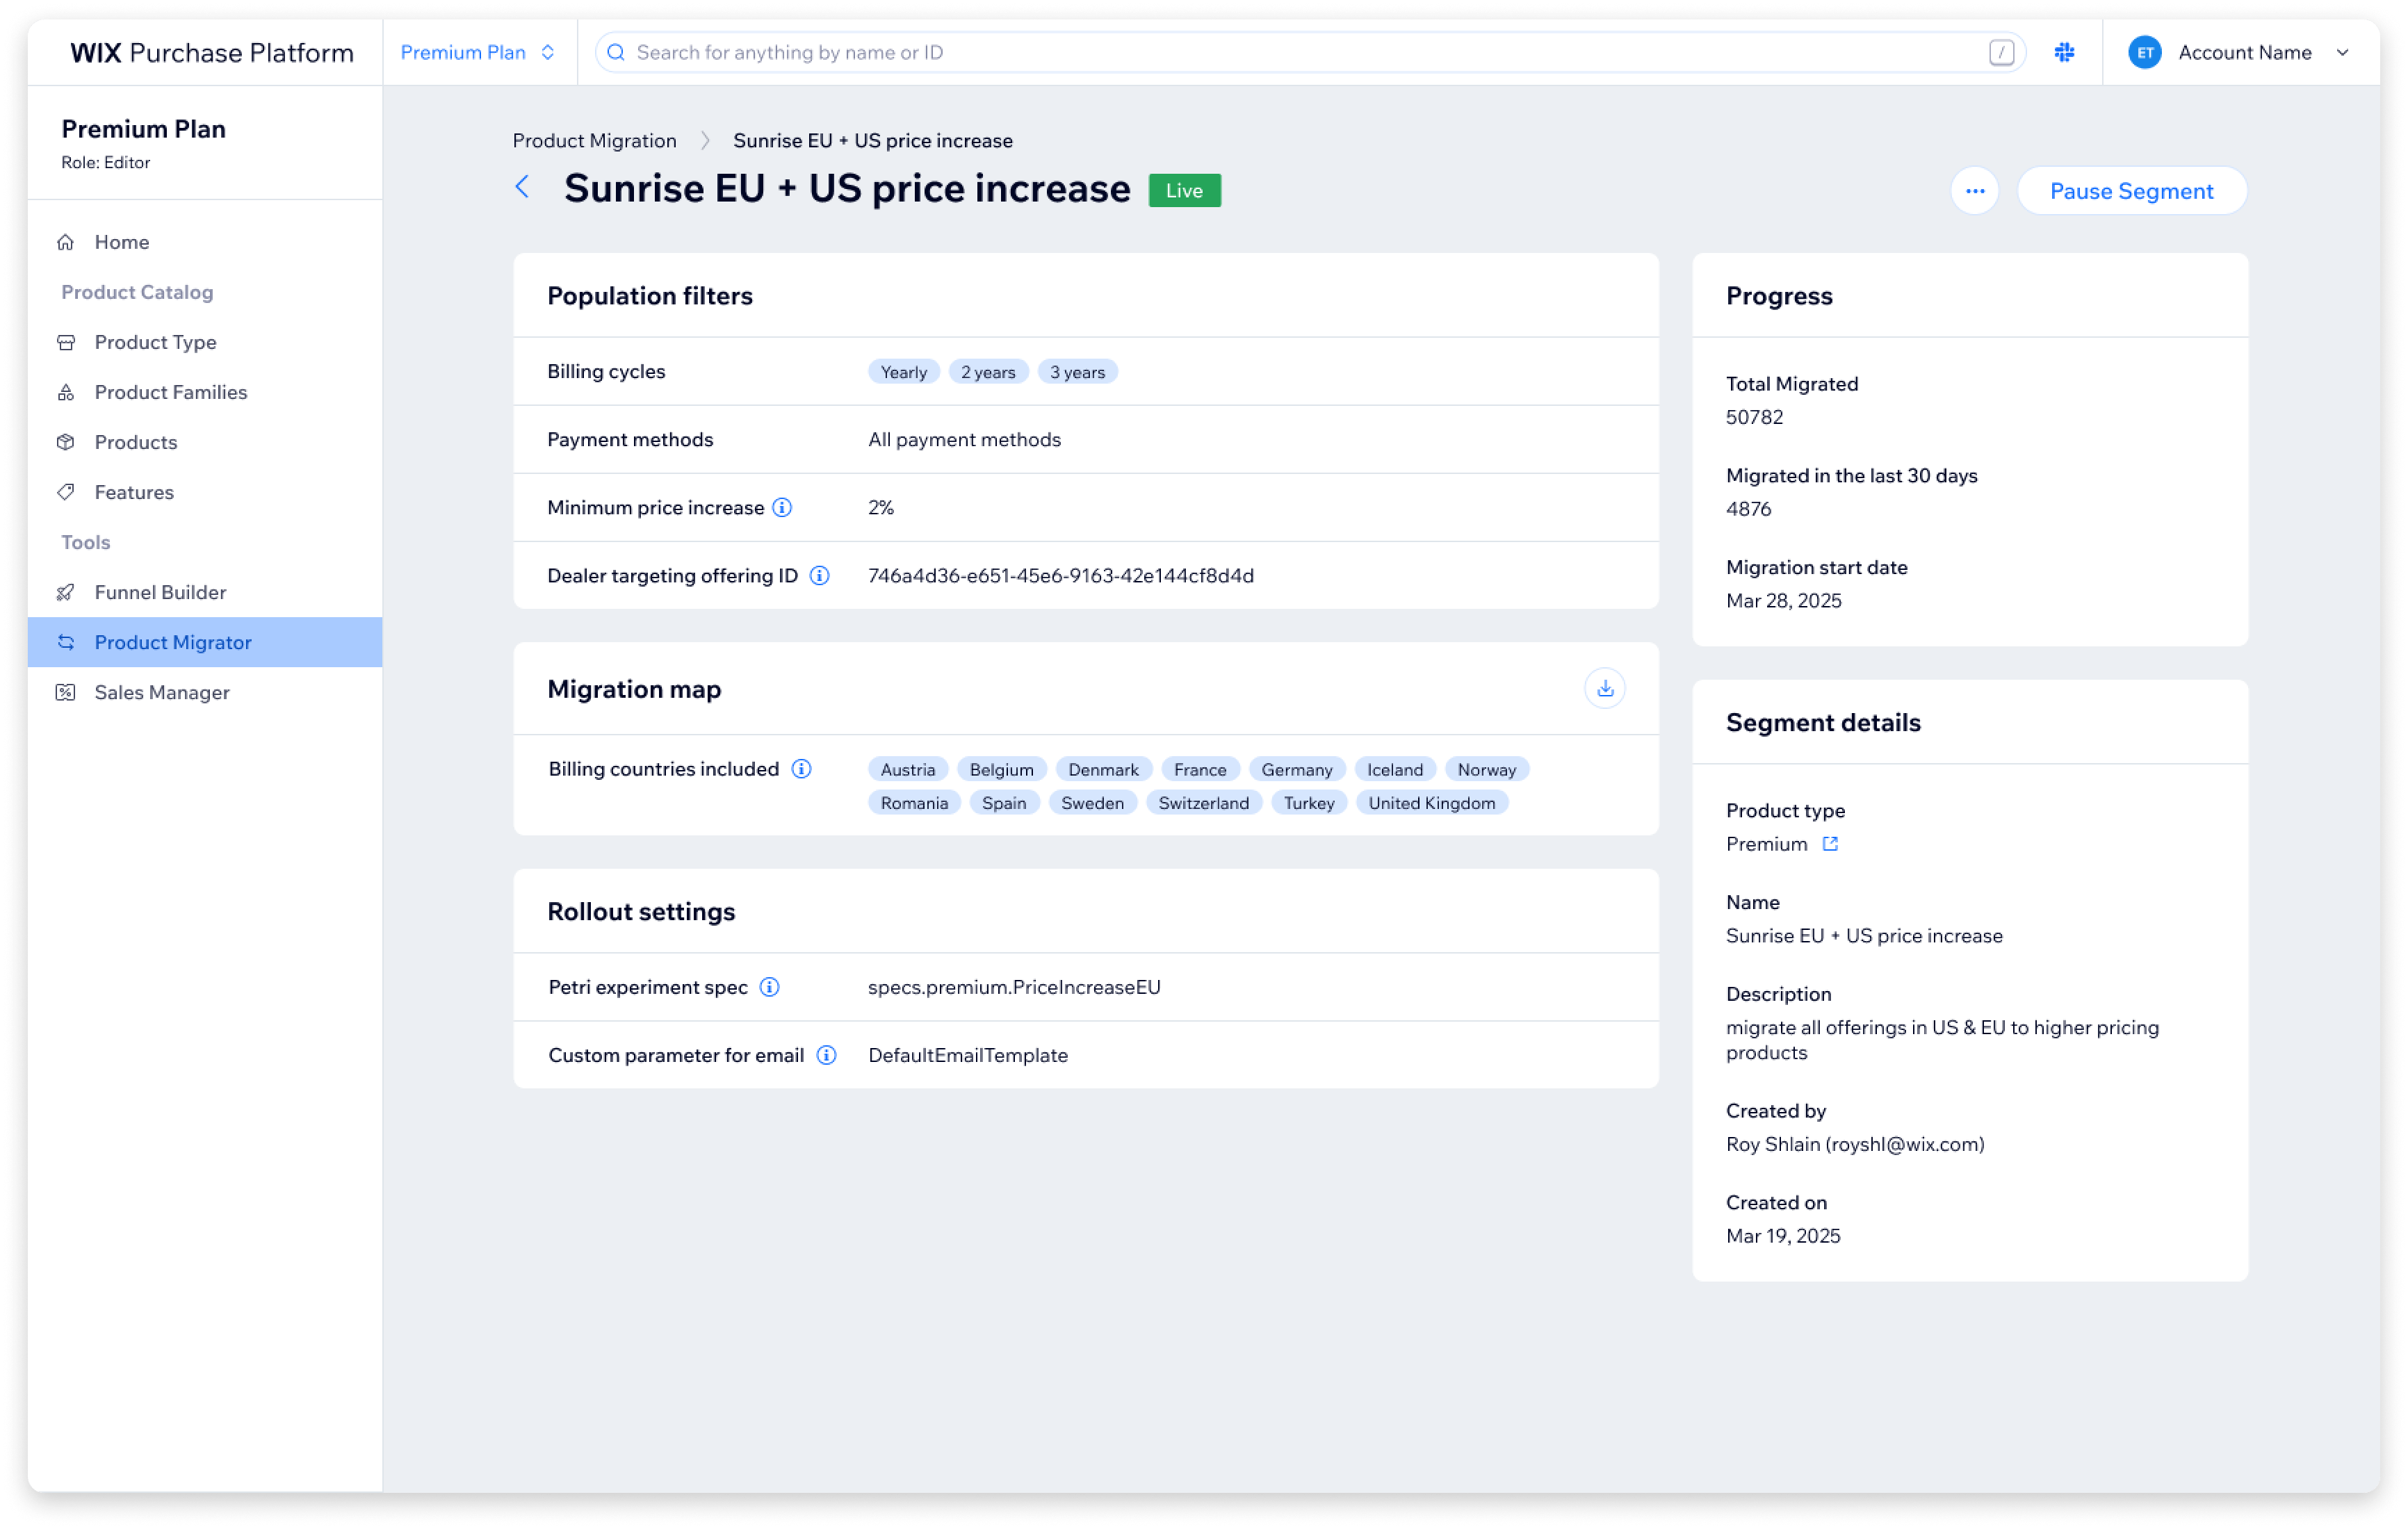The width and height of the screenshot is (2408, 1529).
Task: Click the Product Families icon in sidebar
Action: pos(66,392)
